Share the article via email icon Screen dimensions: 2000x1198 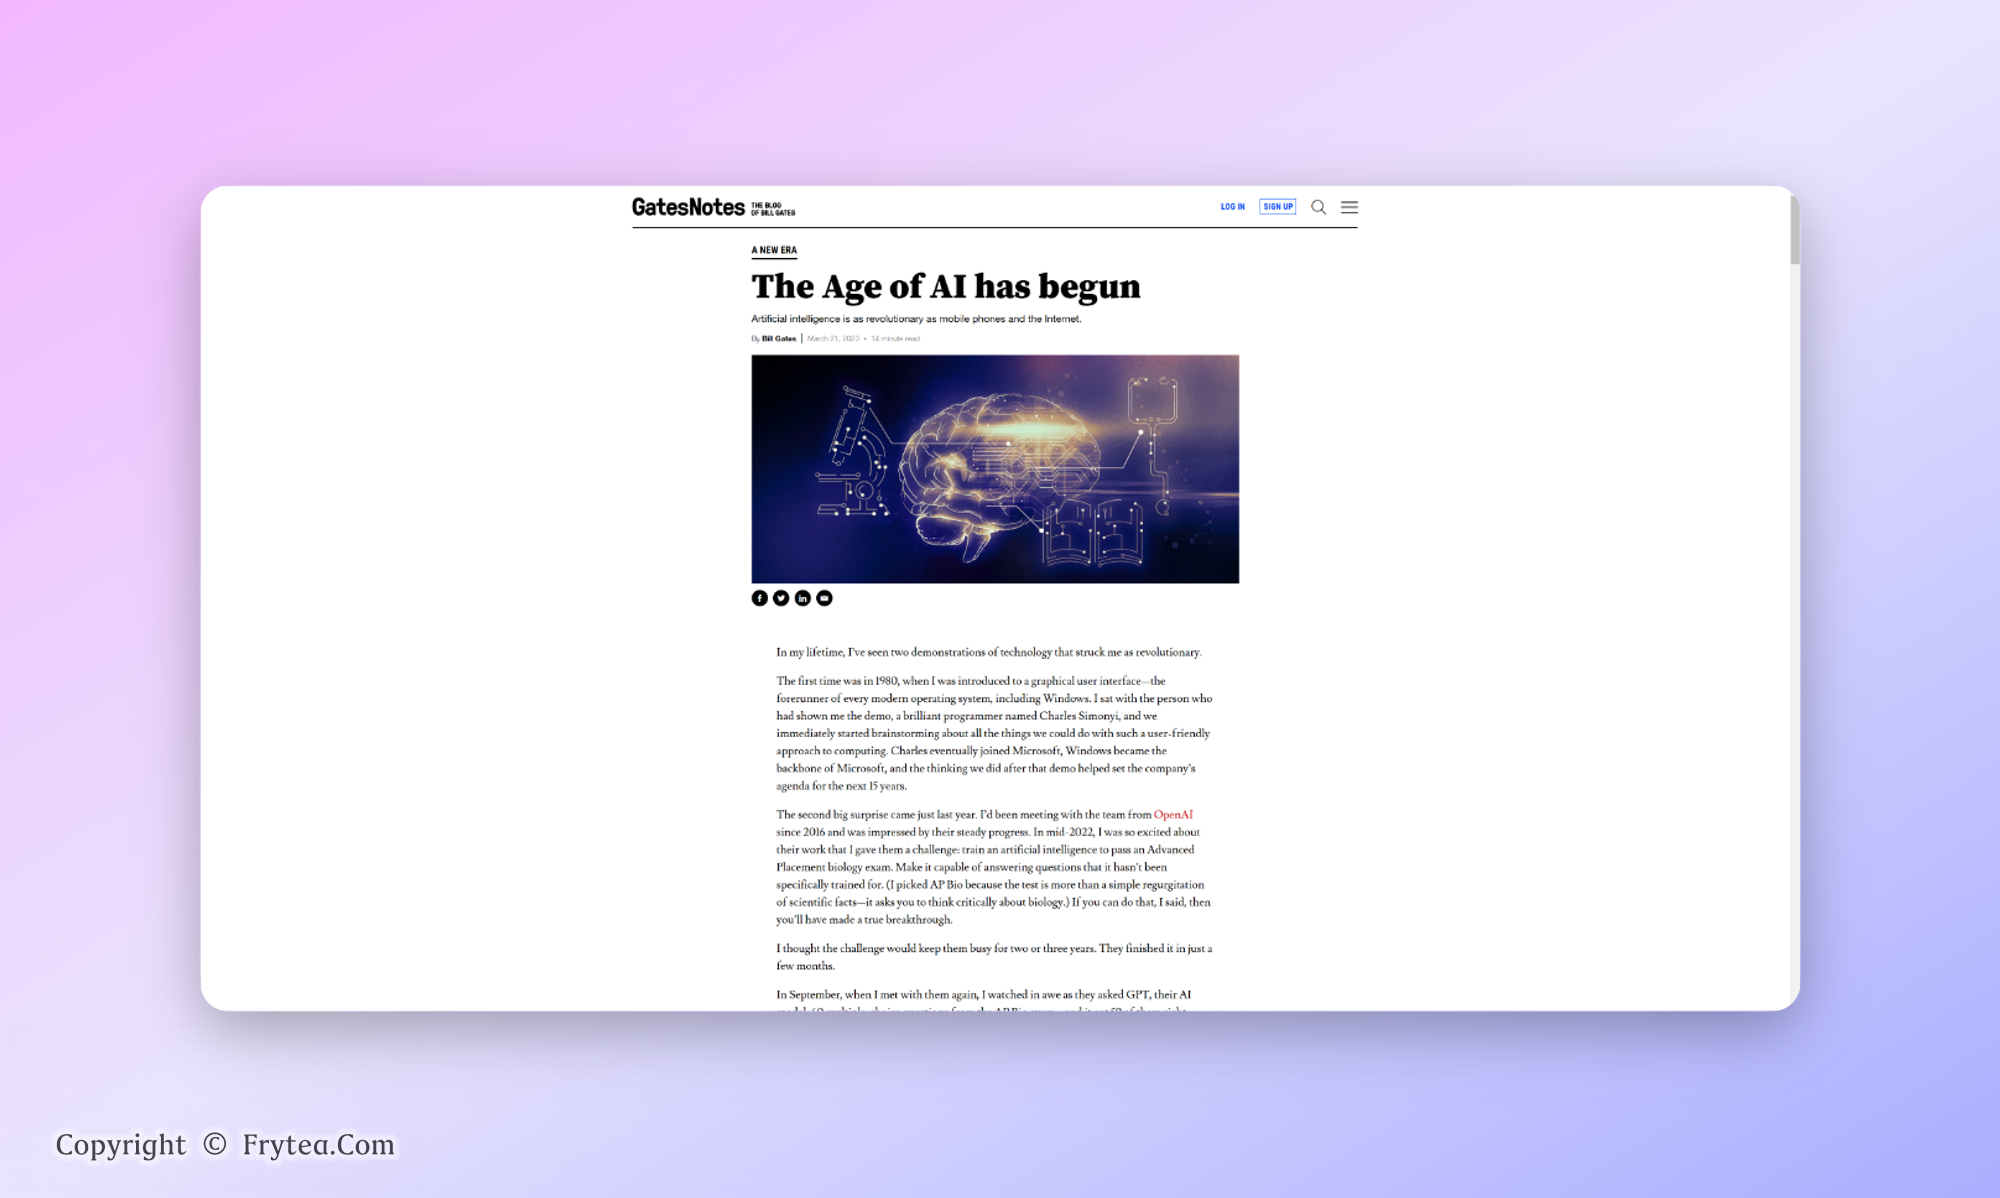point(824,598)
